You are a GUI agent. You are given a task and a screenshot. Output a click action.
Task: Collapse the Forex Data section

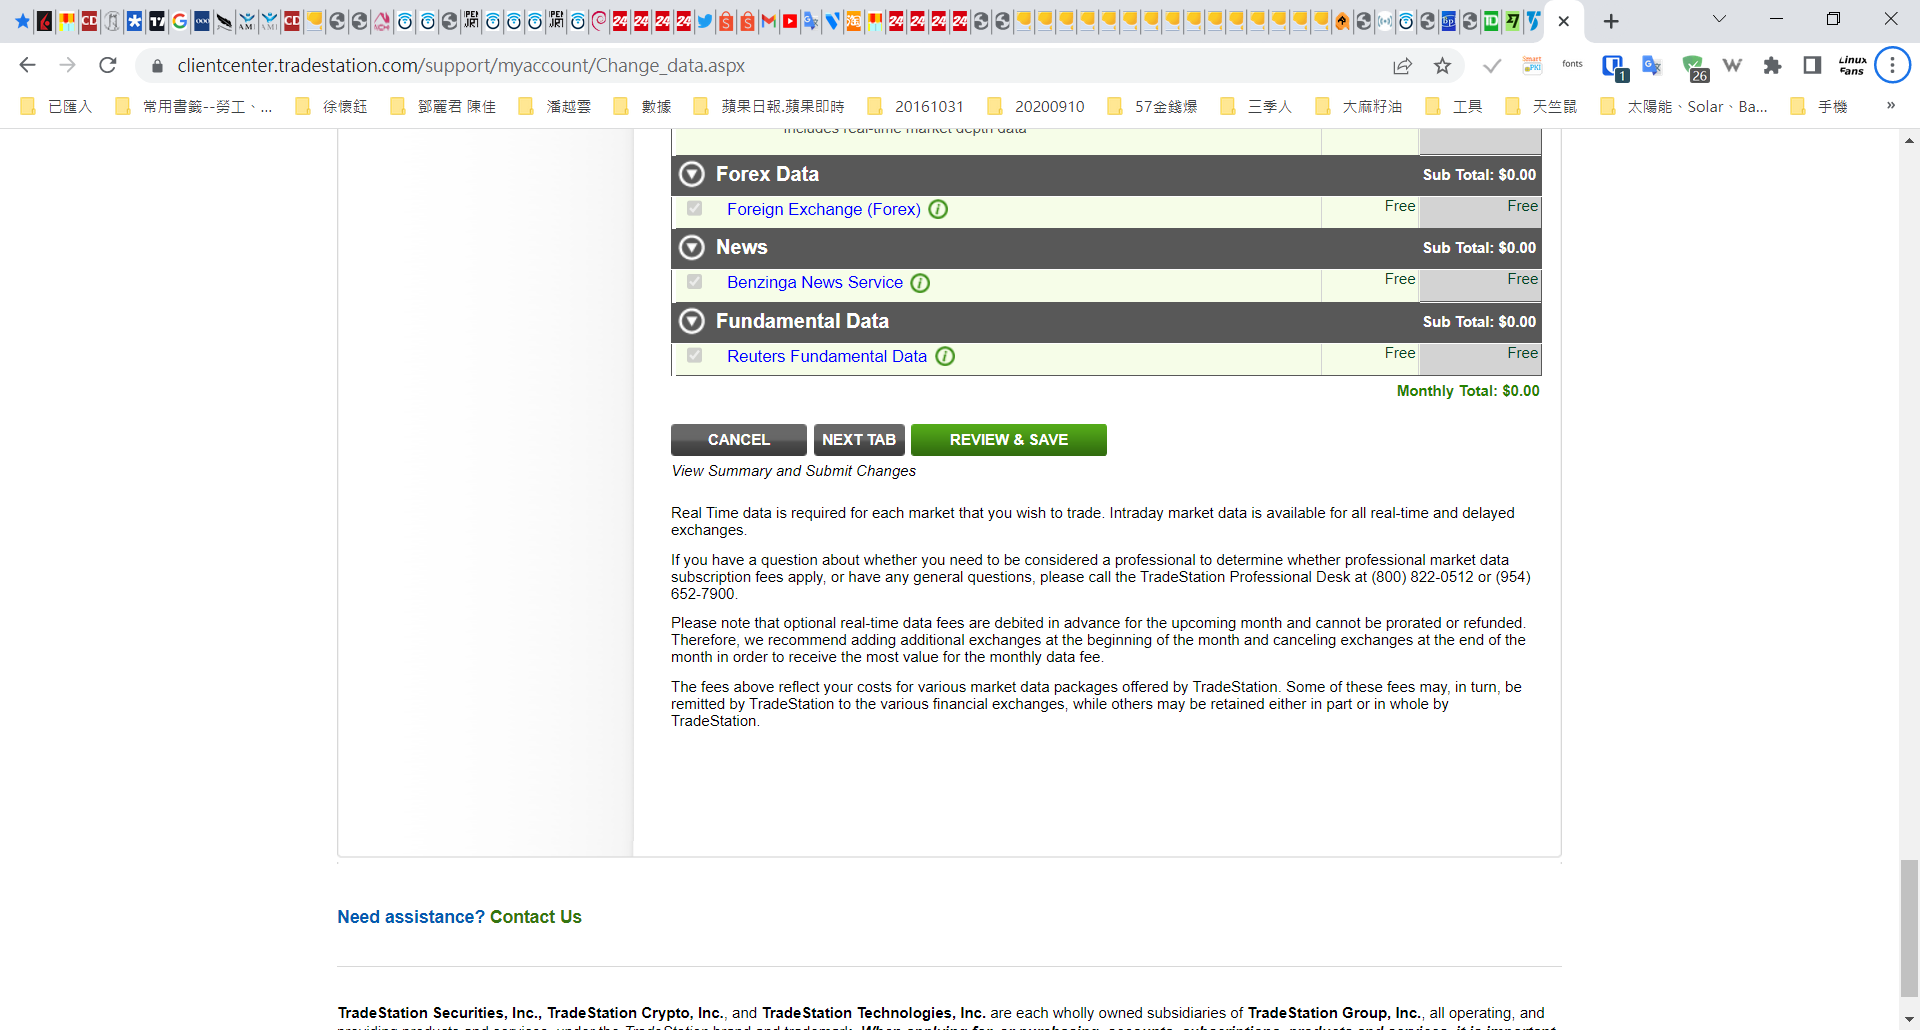[692, 174]
